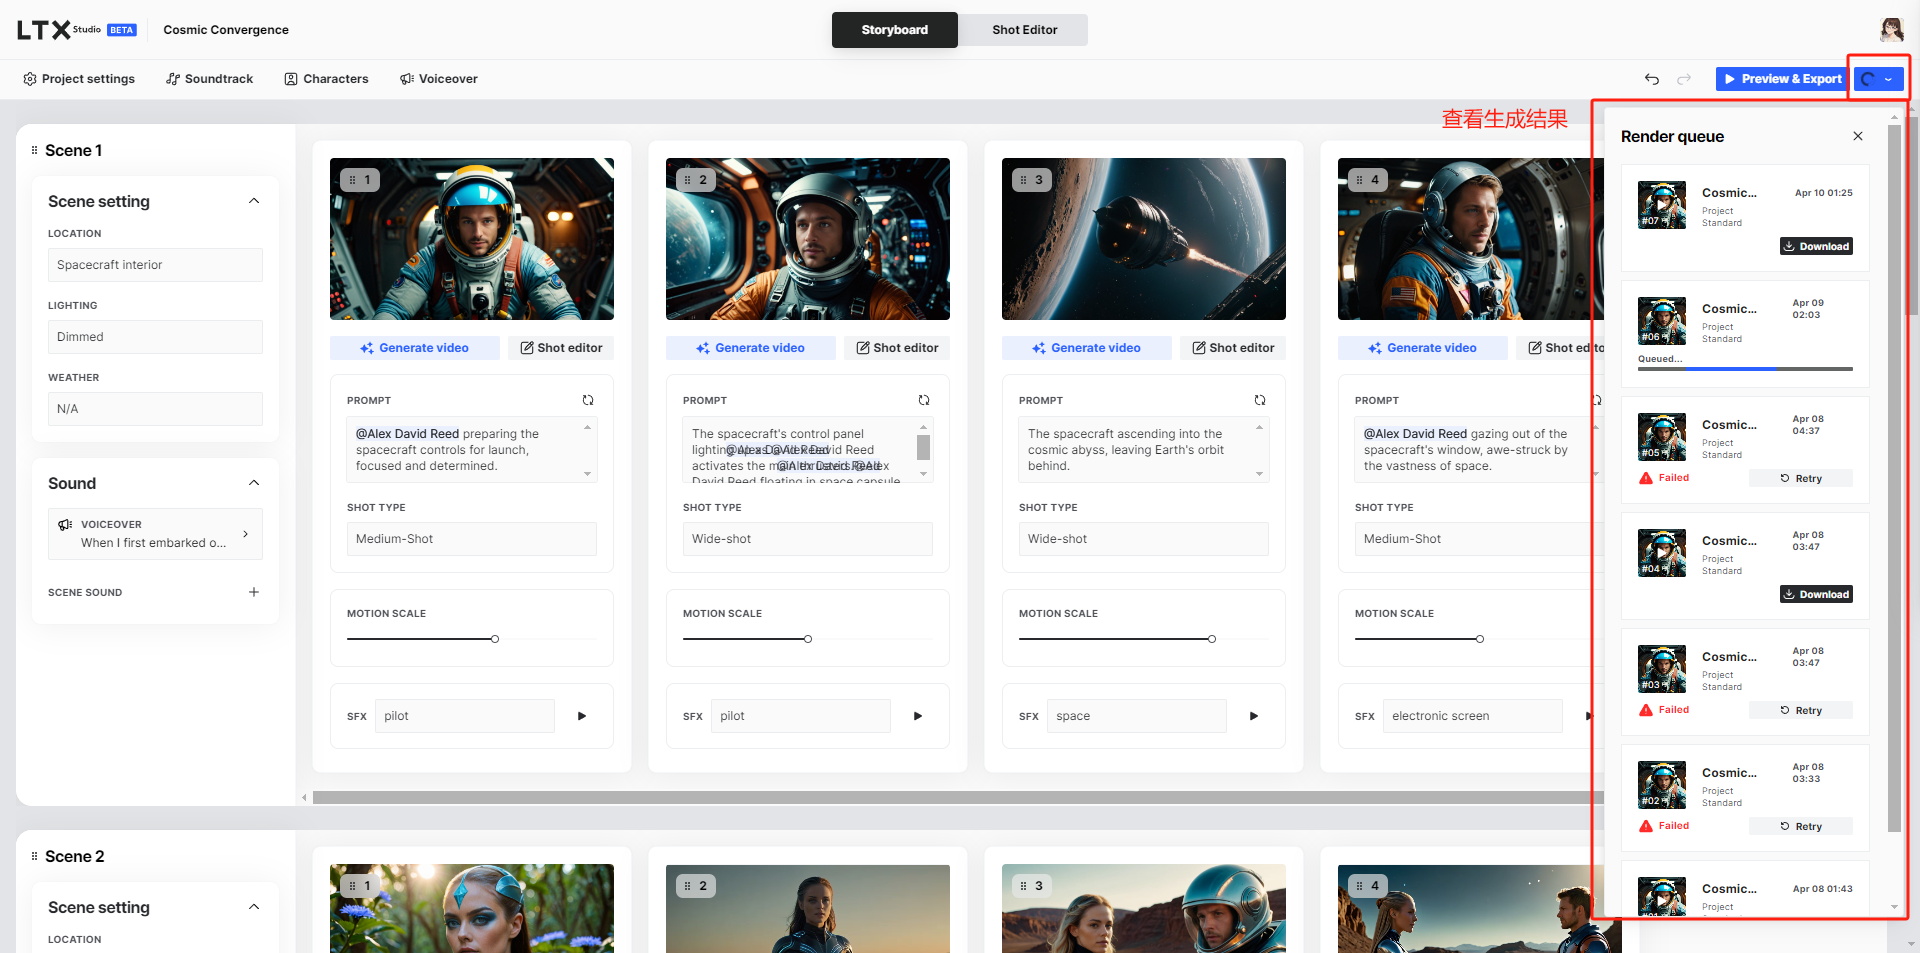The image size is (1920, 953).
Task: Click the Motion Scale slider handle for shot 1
Action: (x=495, y=639)
